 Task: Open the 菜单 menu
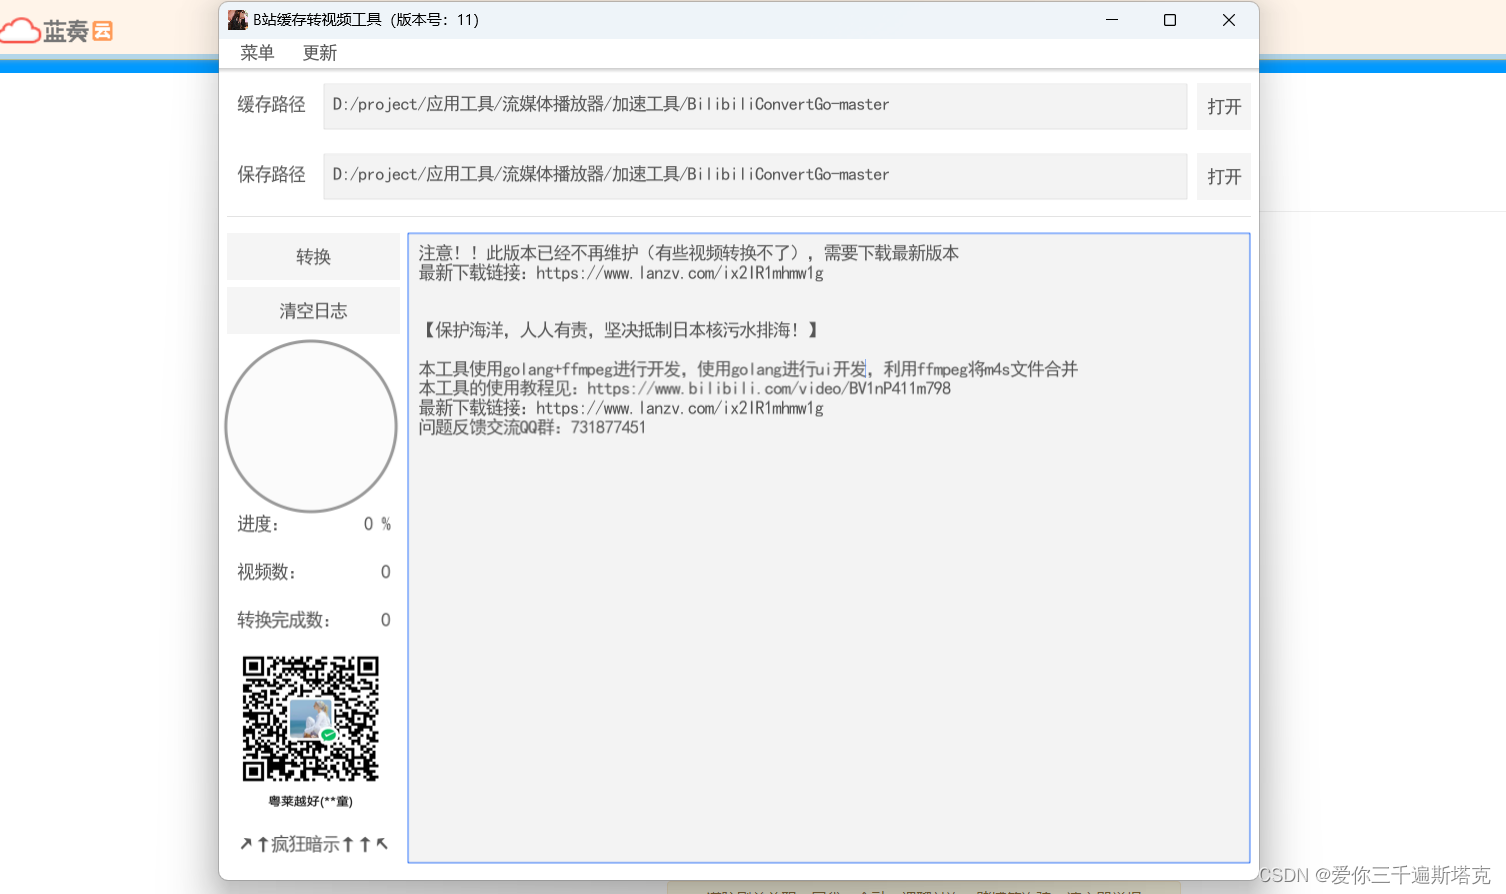click(257, 53)
